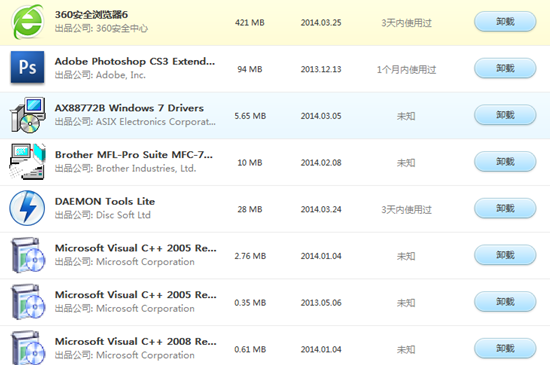This screenshot has width=550, height=371.
Task: Select the Adobe Photoshop CS3 Extend... name
Action: coord(135,61)
